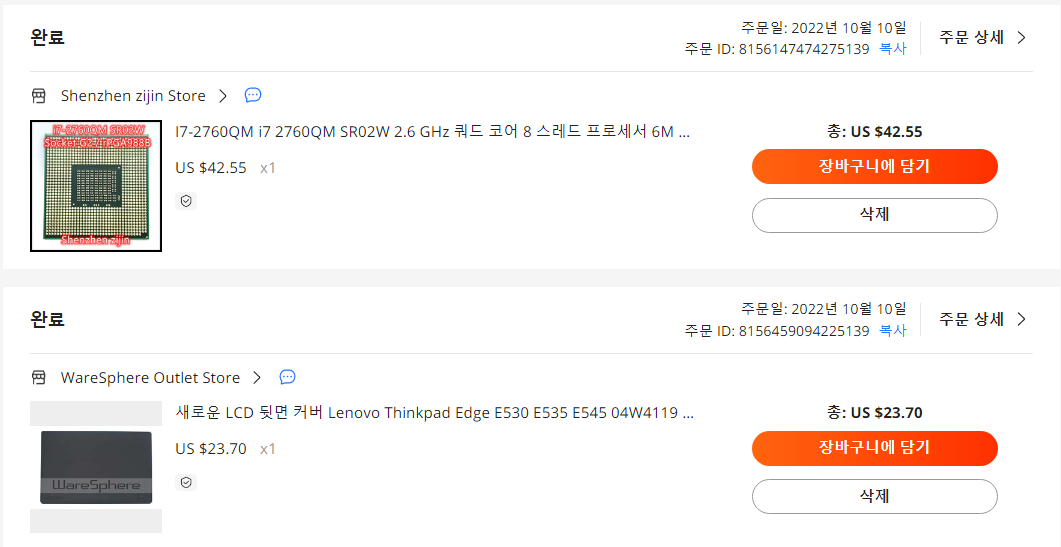The image size is (1061, 547).
Task: Click the buyer protection shield on CPU order
Action: coord(186,201)
